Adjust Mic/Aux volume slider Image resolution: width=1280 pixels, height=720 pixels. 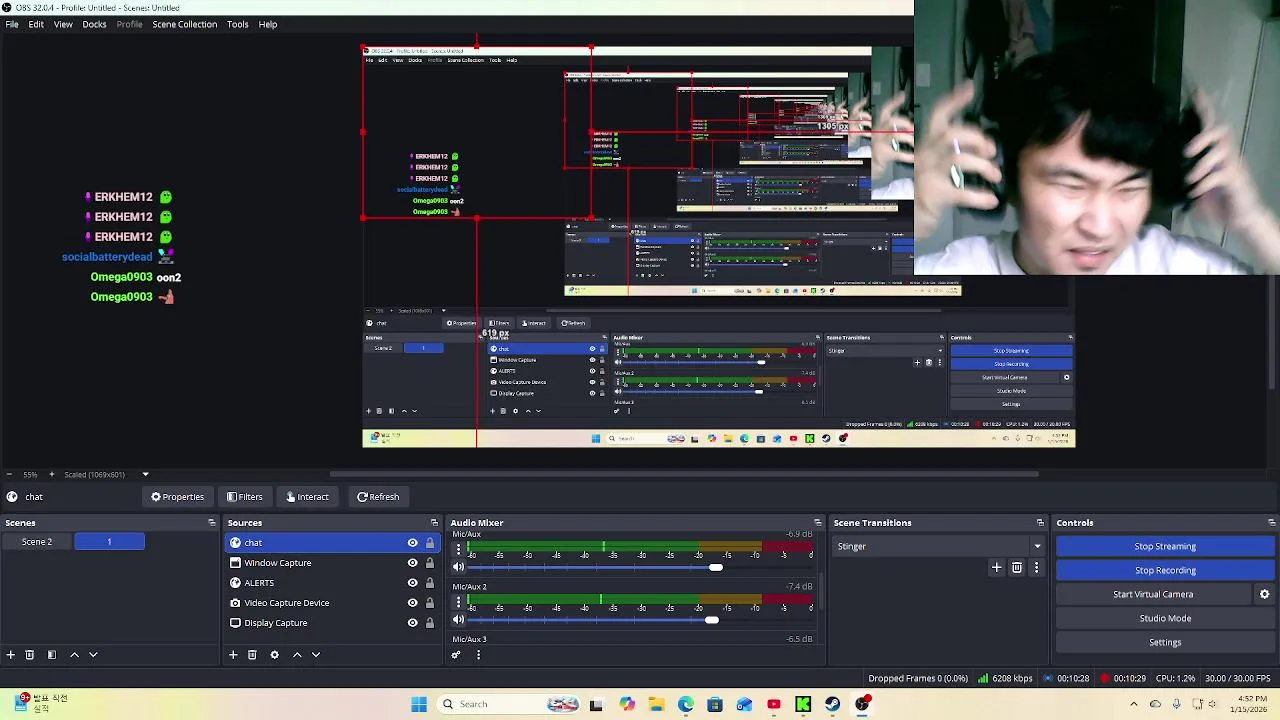(x=716, y=568)
